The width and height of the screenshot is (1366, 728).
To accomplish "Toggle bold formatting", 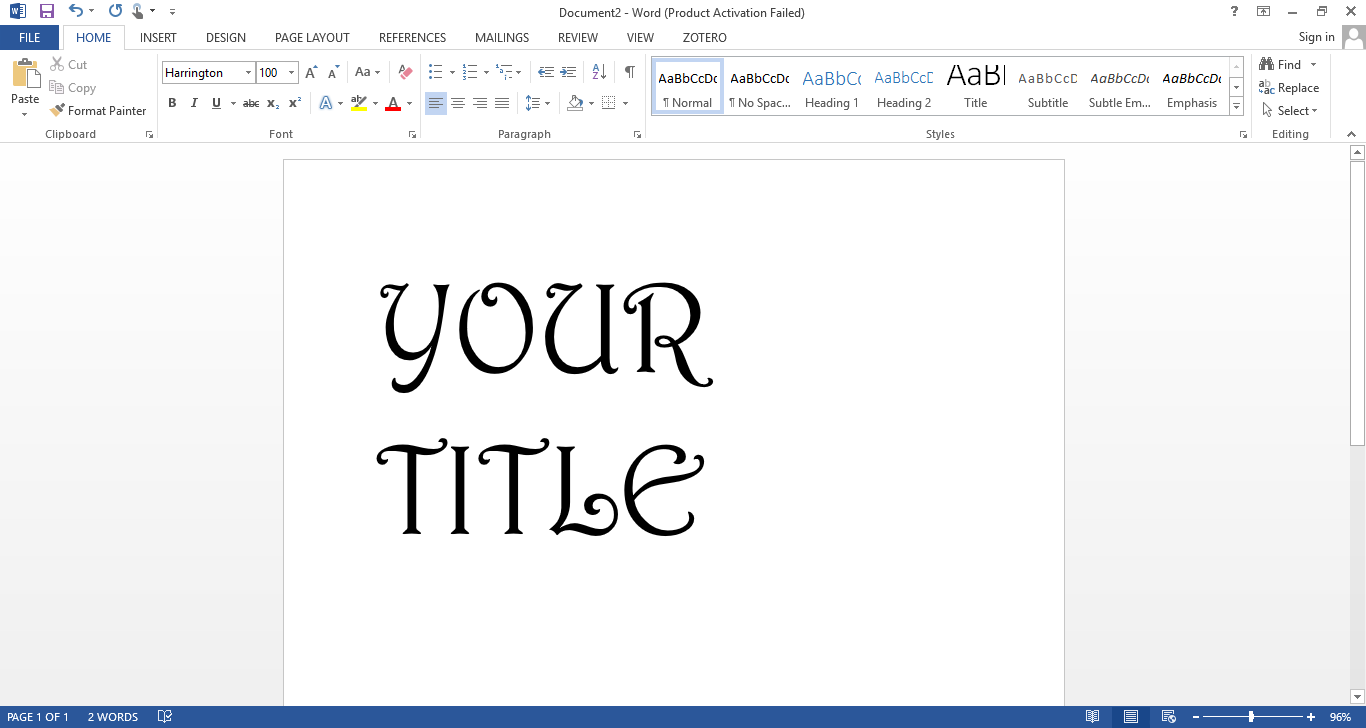I will coord(172,103).
